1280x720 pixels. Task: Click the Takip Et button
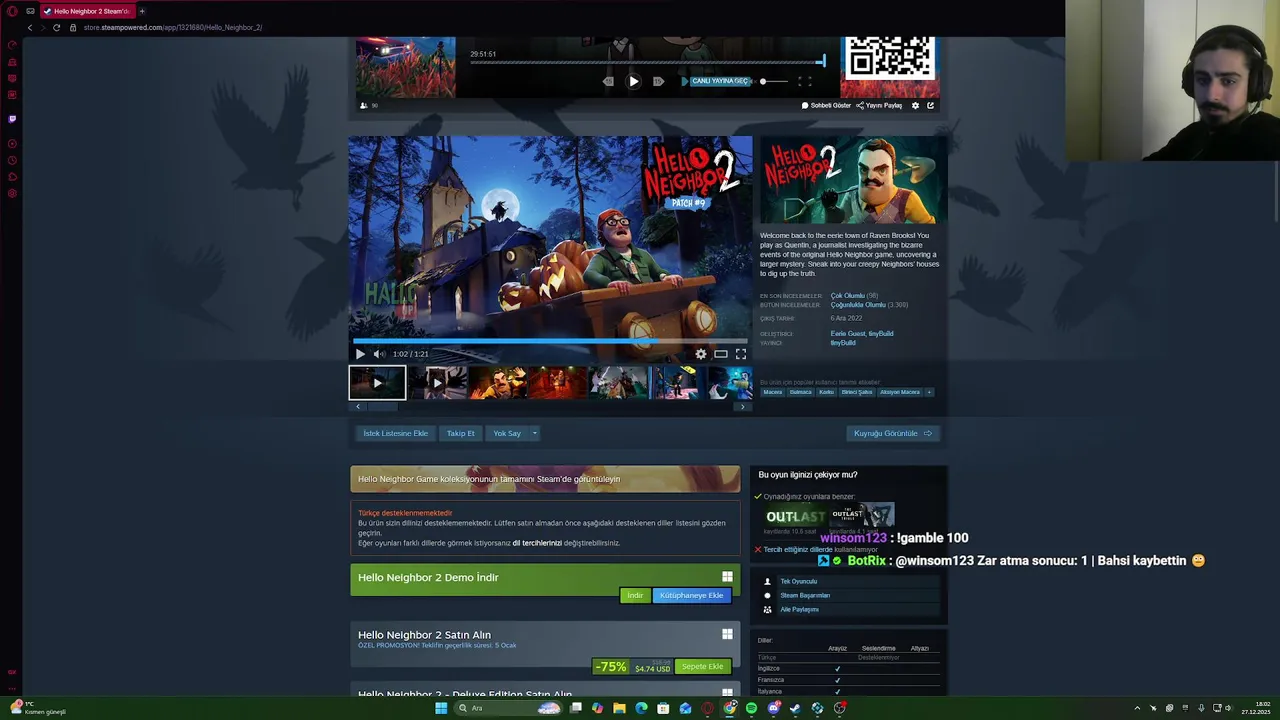coord(461,433)
